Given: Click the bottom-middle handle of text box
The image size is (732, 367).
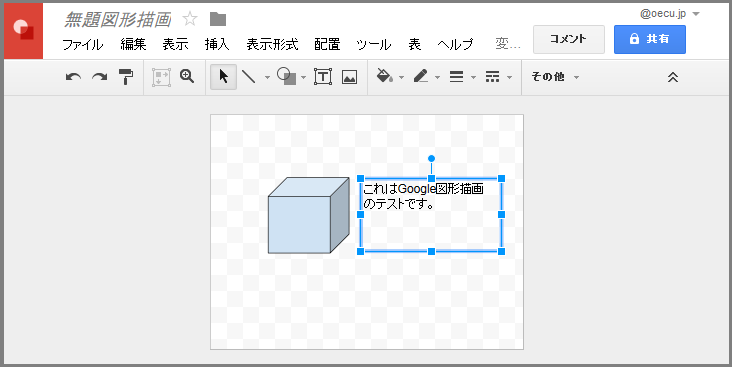Looking at the screenshot, I should pyautogui.click(x=431, y=252).
